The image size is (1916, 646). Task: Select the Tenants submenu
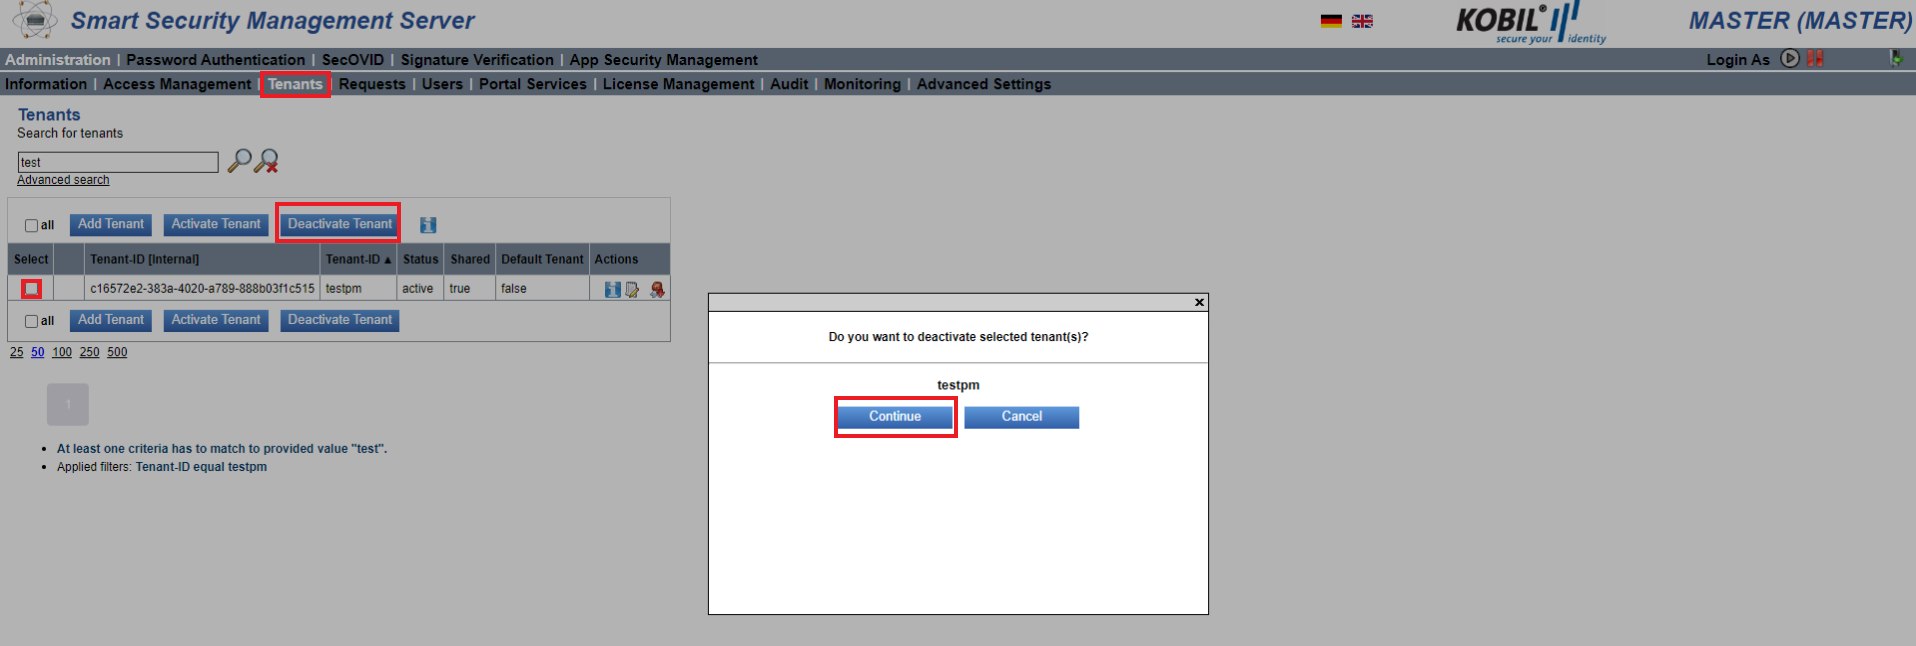tap(295, 84)
